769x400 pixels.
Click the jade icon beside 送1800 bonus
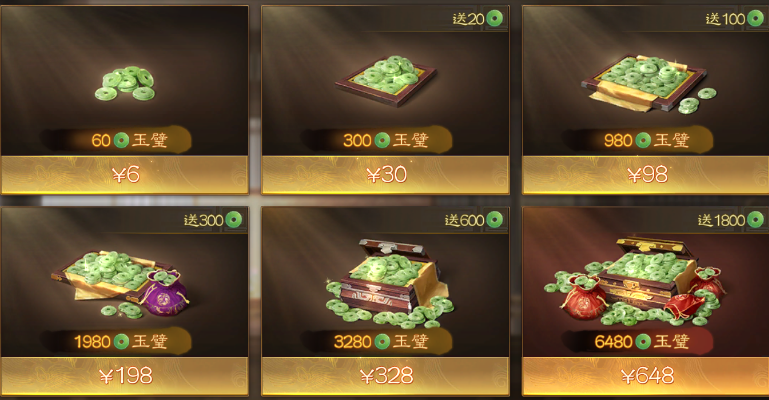point(755,220)
